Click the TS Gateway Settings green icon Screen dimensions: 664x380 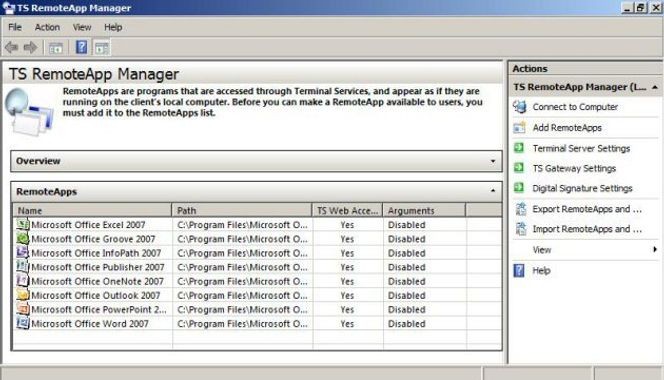519,168
